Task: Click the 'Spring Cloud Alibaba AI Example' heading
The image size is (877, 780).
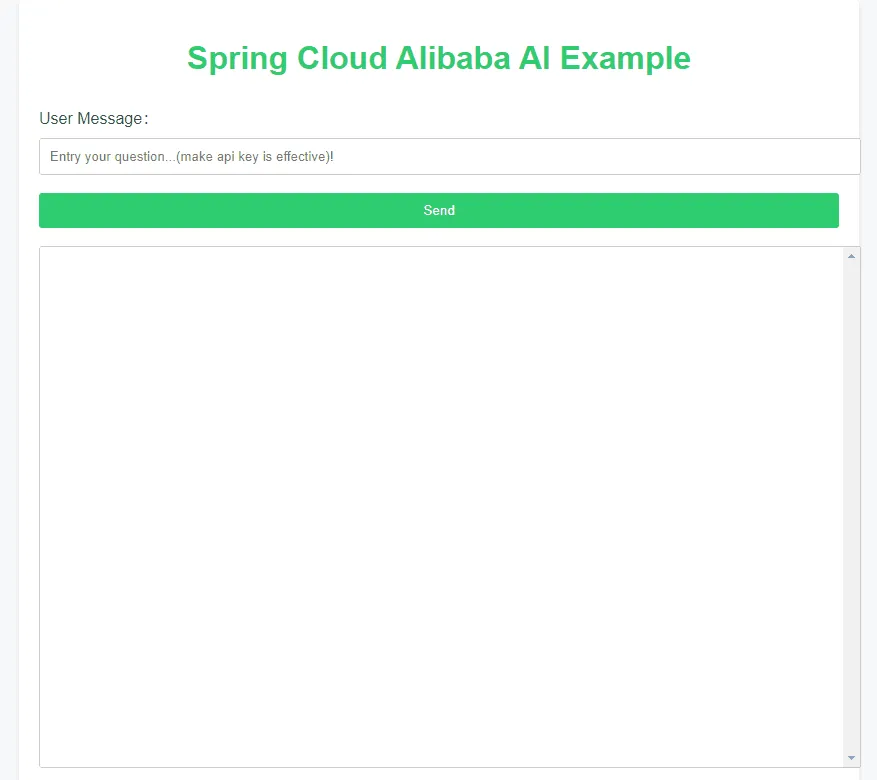Action: pos(438,58)
